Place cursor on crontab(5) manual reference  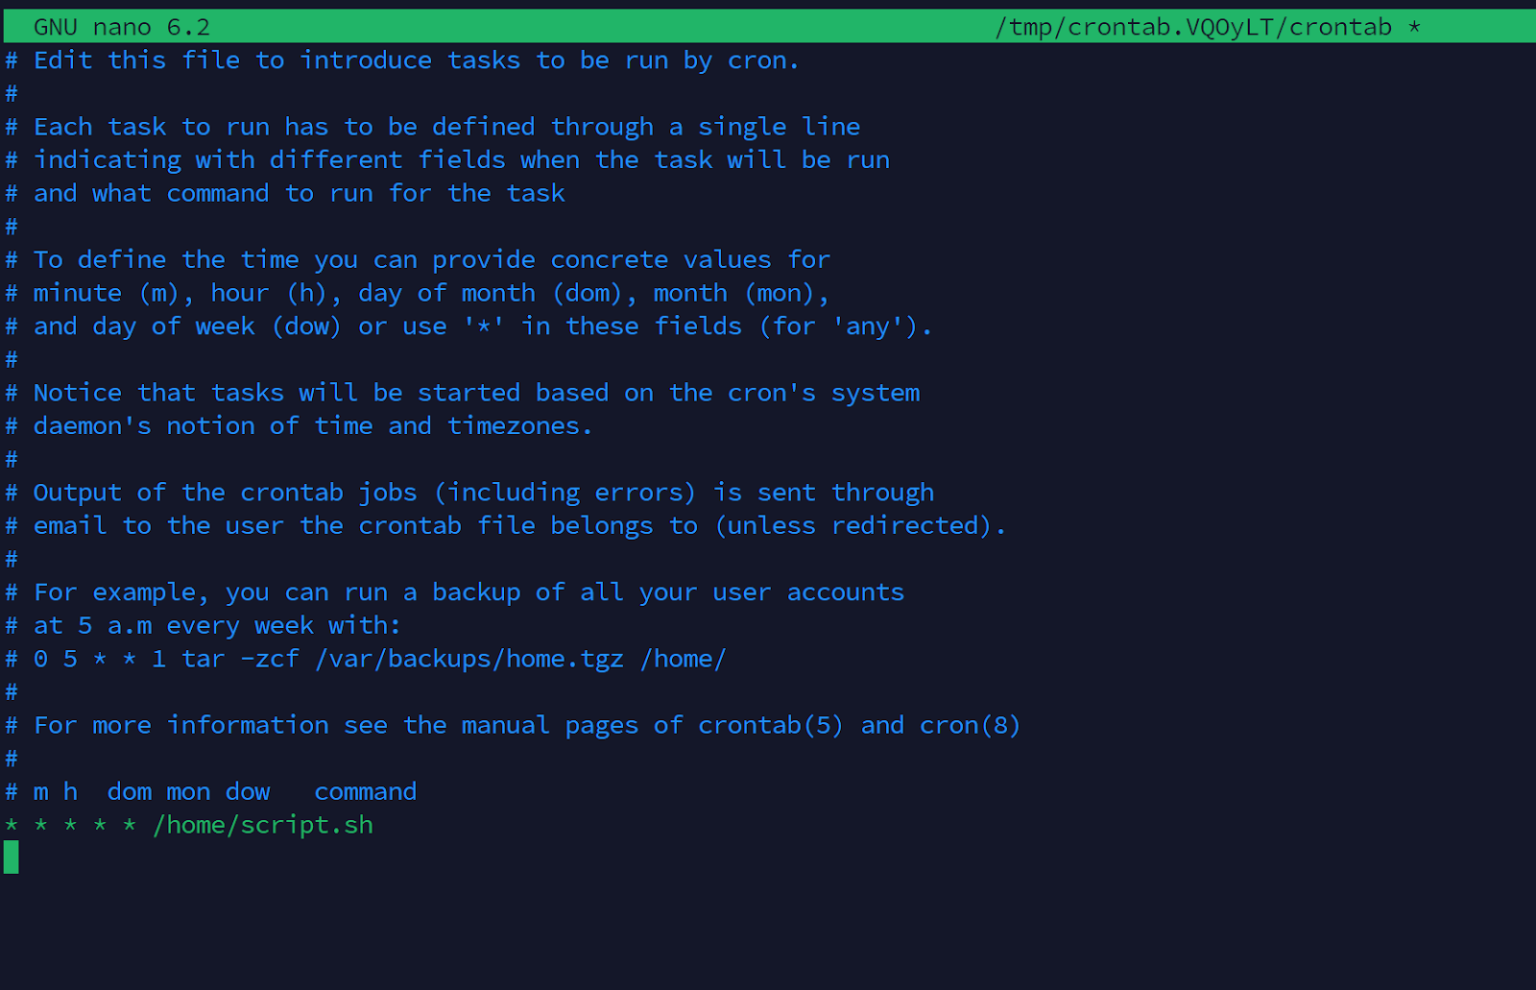770,725
